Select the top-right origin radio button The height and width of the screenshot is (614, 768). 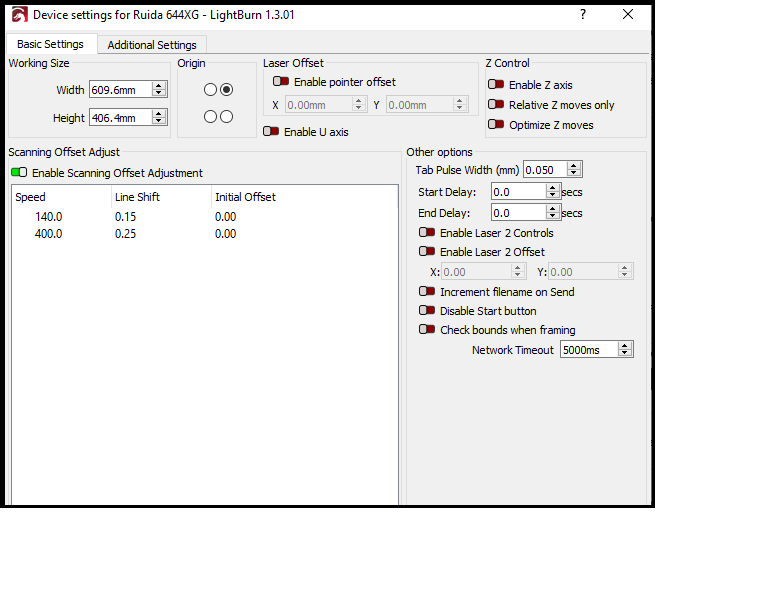(x=226, y=90)
